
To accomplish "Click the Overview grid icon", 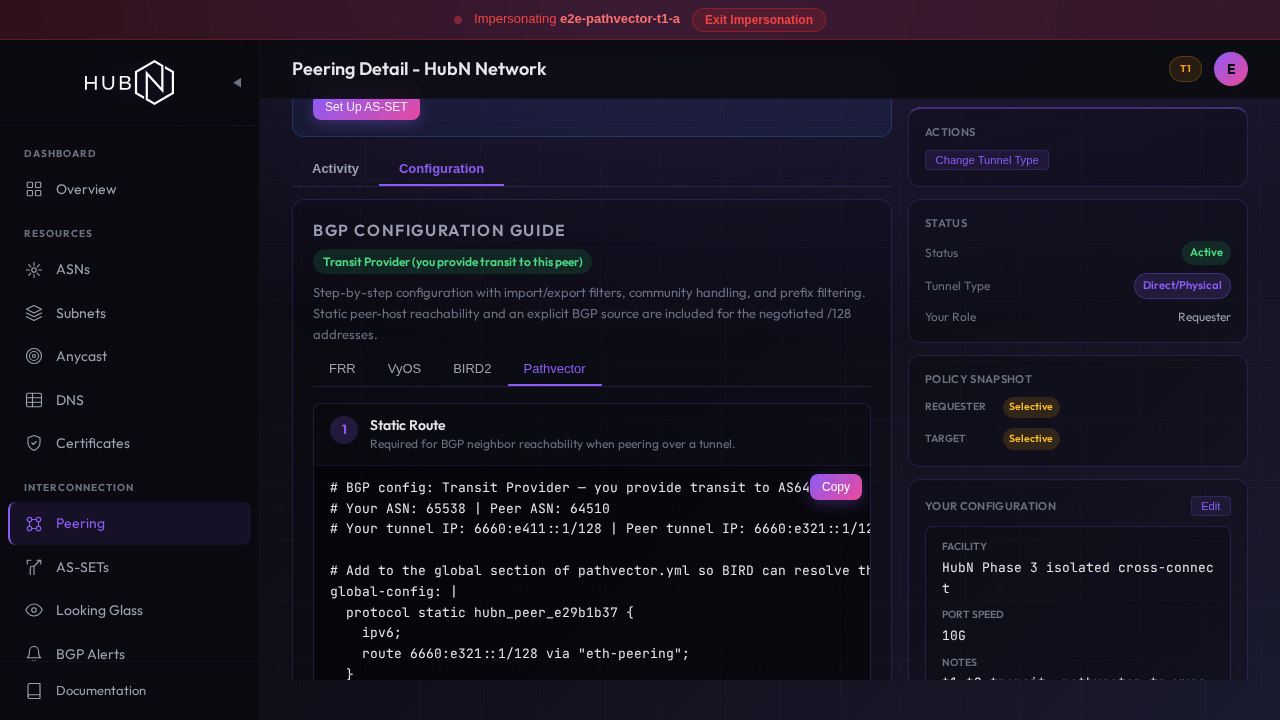I will point(34,189).
